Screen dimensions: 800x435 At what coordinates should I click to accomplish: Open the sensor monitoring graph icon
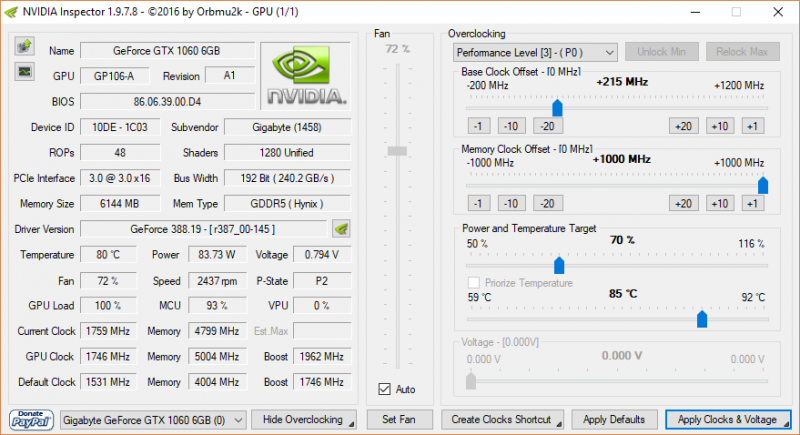click(23, 72)
